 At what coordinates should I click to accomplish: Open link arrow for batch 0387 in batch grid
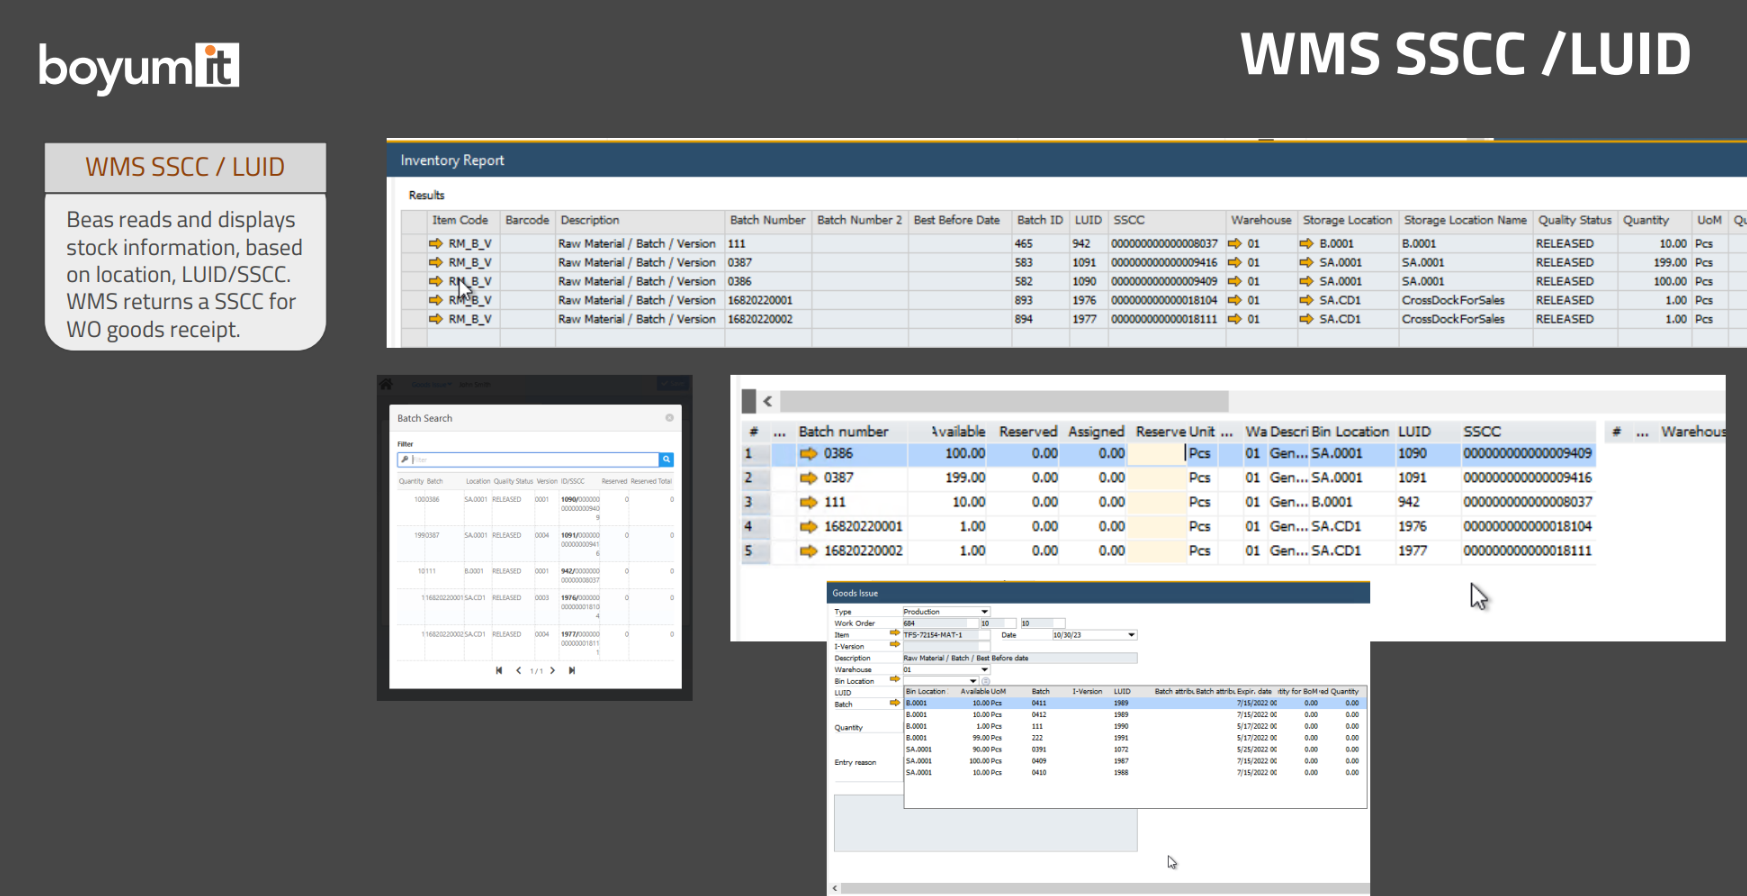(808, 478)
